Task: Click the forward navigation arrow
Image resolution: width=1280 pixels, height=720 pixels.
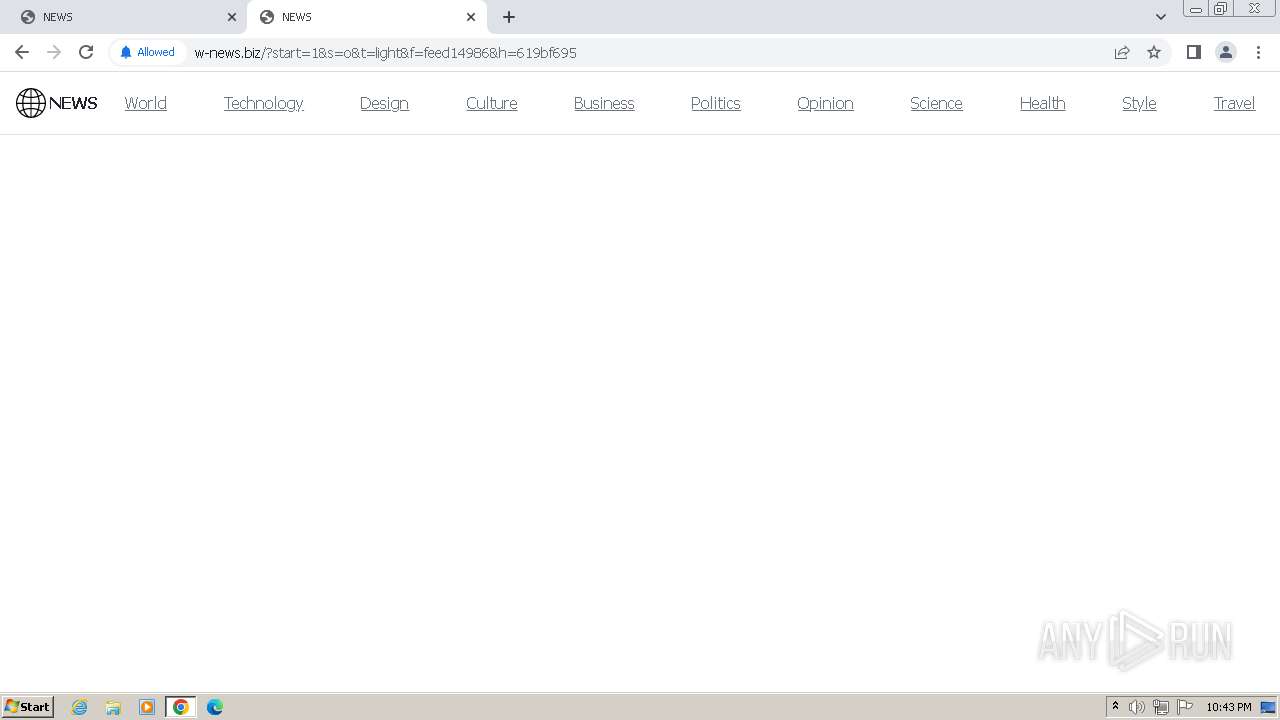Action: coord(54,52)
